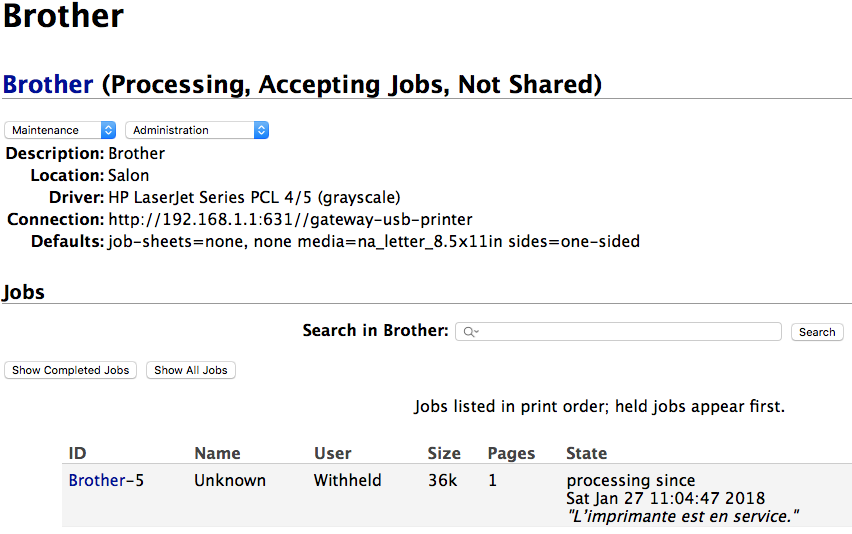Click the Pages column header
The width and height of the screenshot is (852, 534).
tap(511, 454)
